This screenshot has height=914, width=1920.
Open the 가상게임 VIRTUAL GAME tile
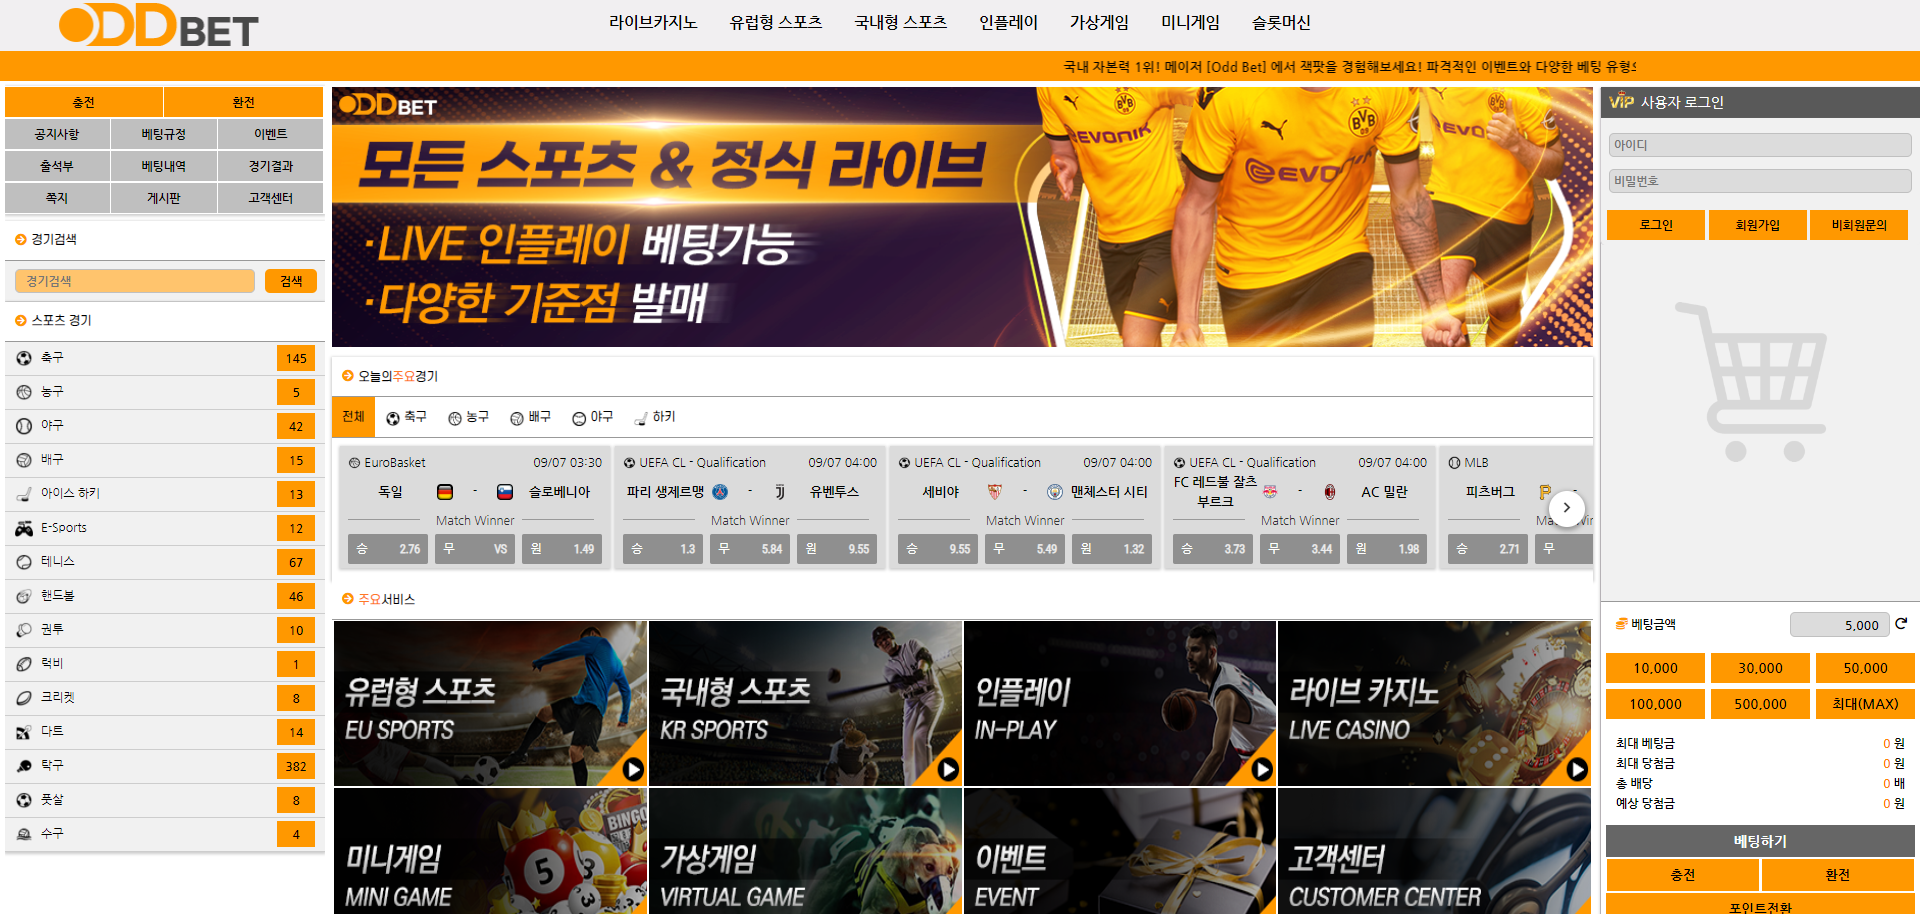click(x=805, y=851)
